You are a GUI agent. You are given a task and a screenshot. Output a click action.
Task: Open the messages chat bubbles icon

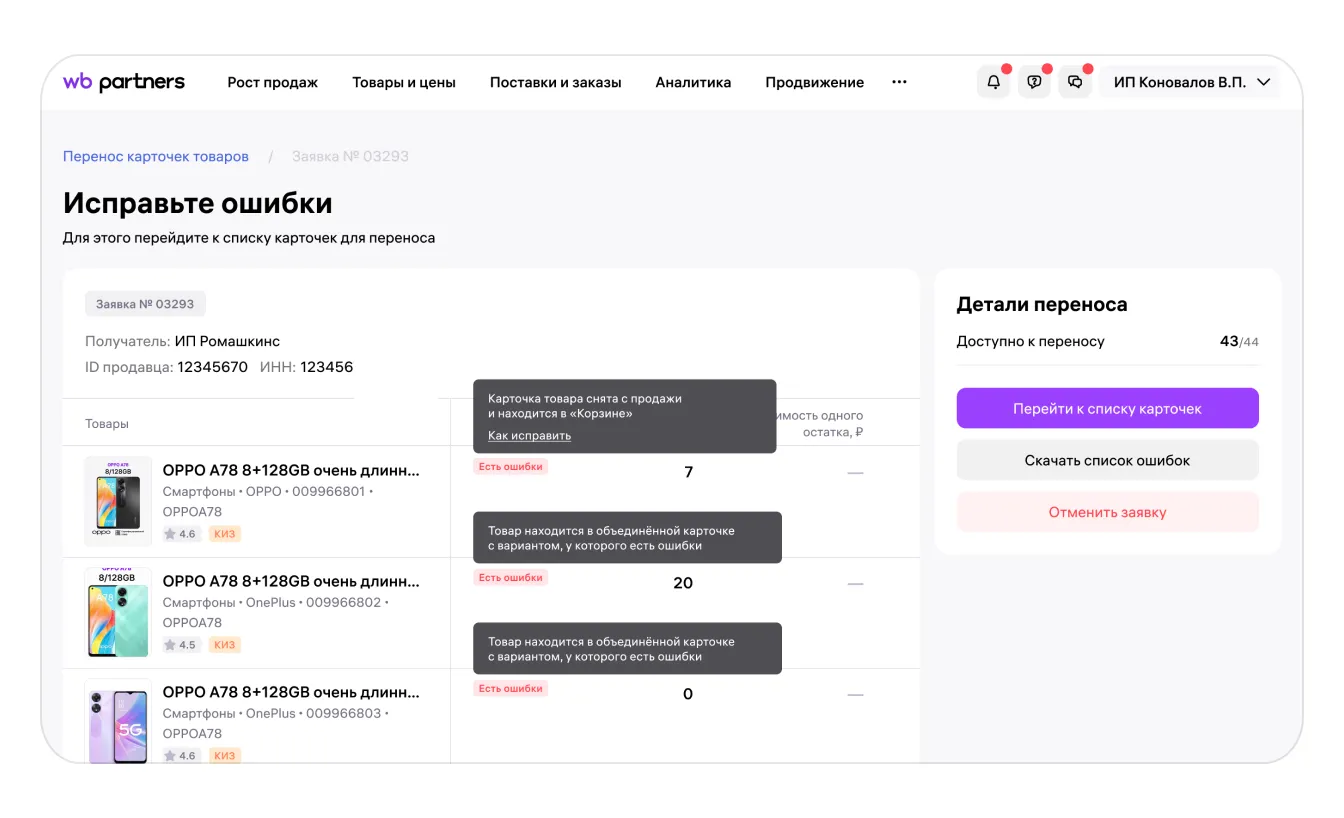pos(1075,82)
